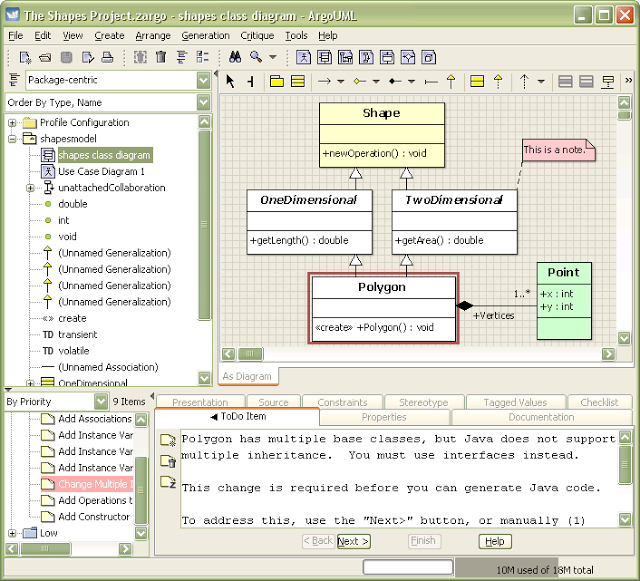This screenshot has height=581, width=640.
Task: Open the Generation menu
Action: (x=206, y=36)
